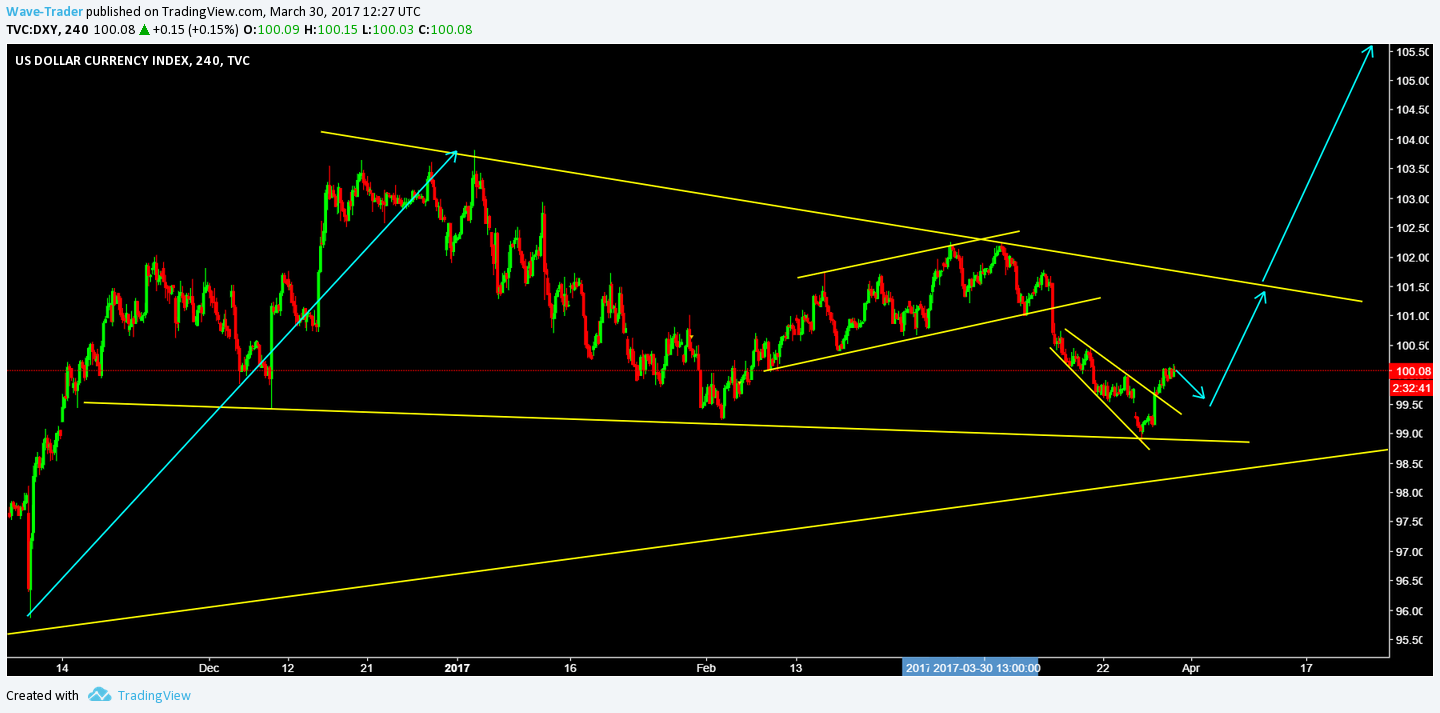The width and height of the screenshot is (1440, 713).
Task: Click the 14 date label on time axis
Action: tap(62, 668)
